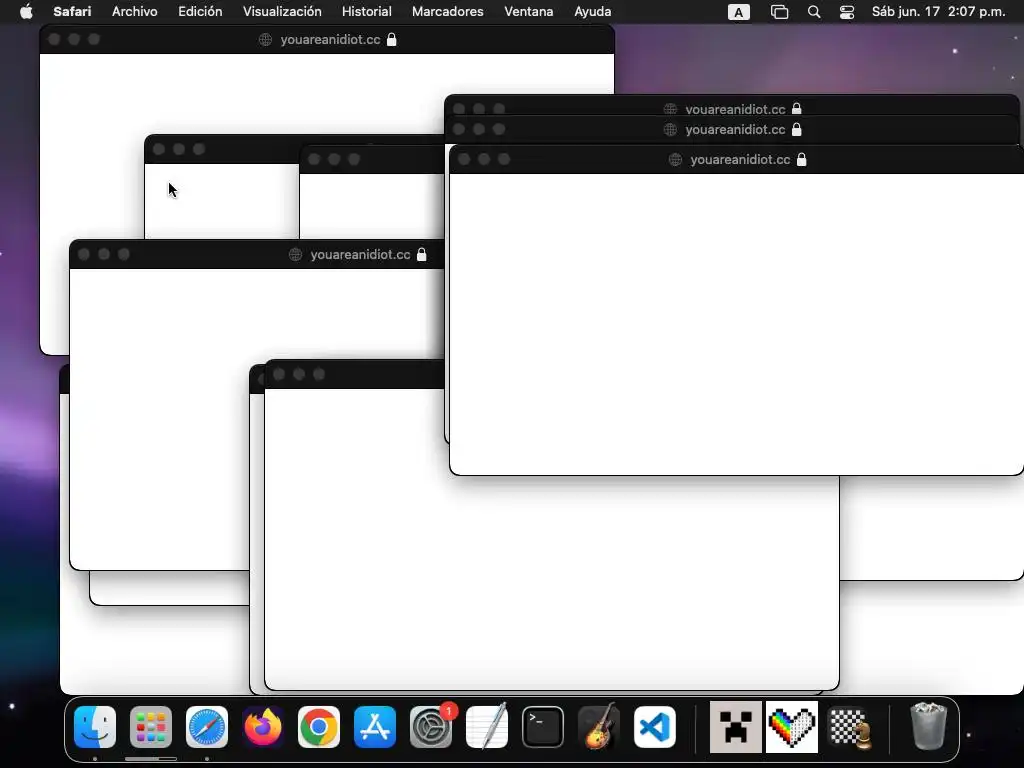Open Control Center in menu bar
The width and height of the screenshot is (1024, 768).
click(x=847, y=12)
